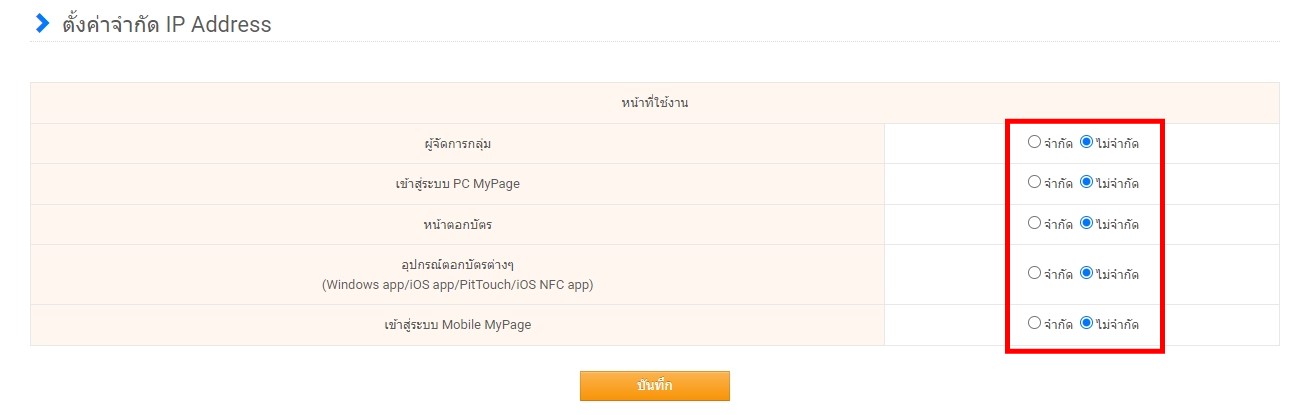Pick ไม่จำกัด for อุปกรณ์ตอกบัตรต่างๆ row
Image resolution: width=1313 pixels, height=415 pixels.
click(x=1087, y=272)
